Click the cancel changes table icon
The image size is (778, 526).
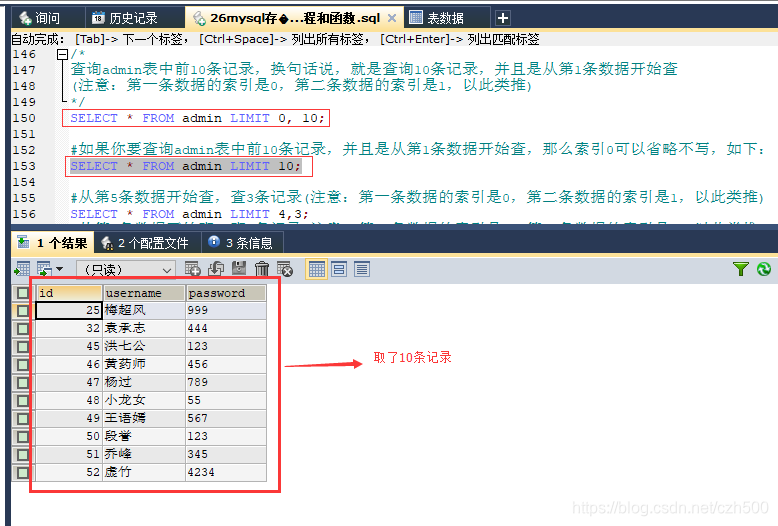point(285,269)
